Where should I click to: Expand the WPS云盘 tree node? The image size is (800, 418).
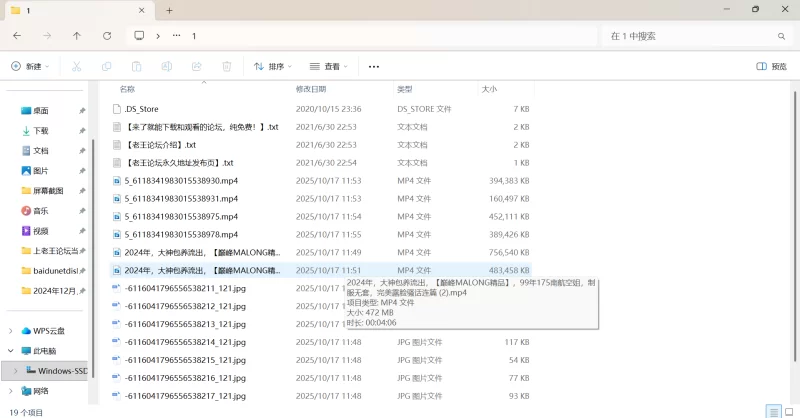11,331
